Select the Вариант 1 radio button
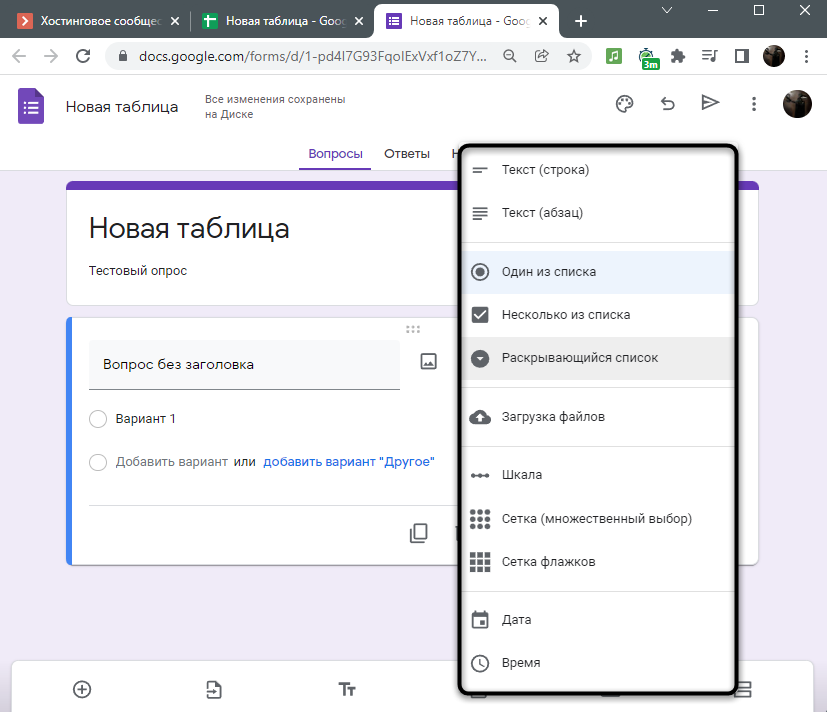827x712 pixels. (98, 419)
